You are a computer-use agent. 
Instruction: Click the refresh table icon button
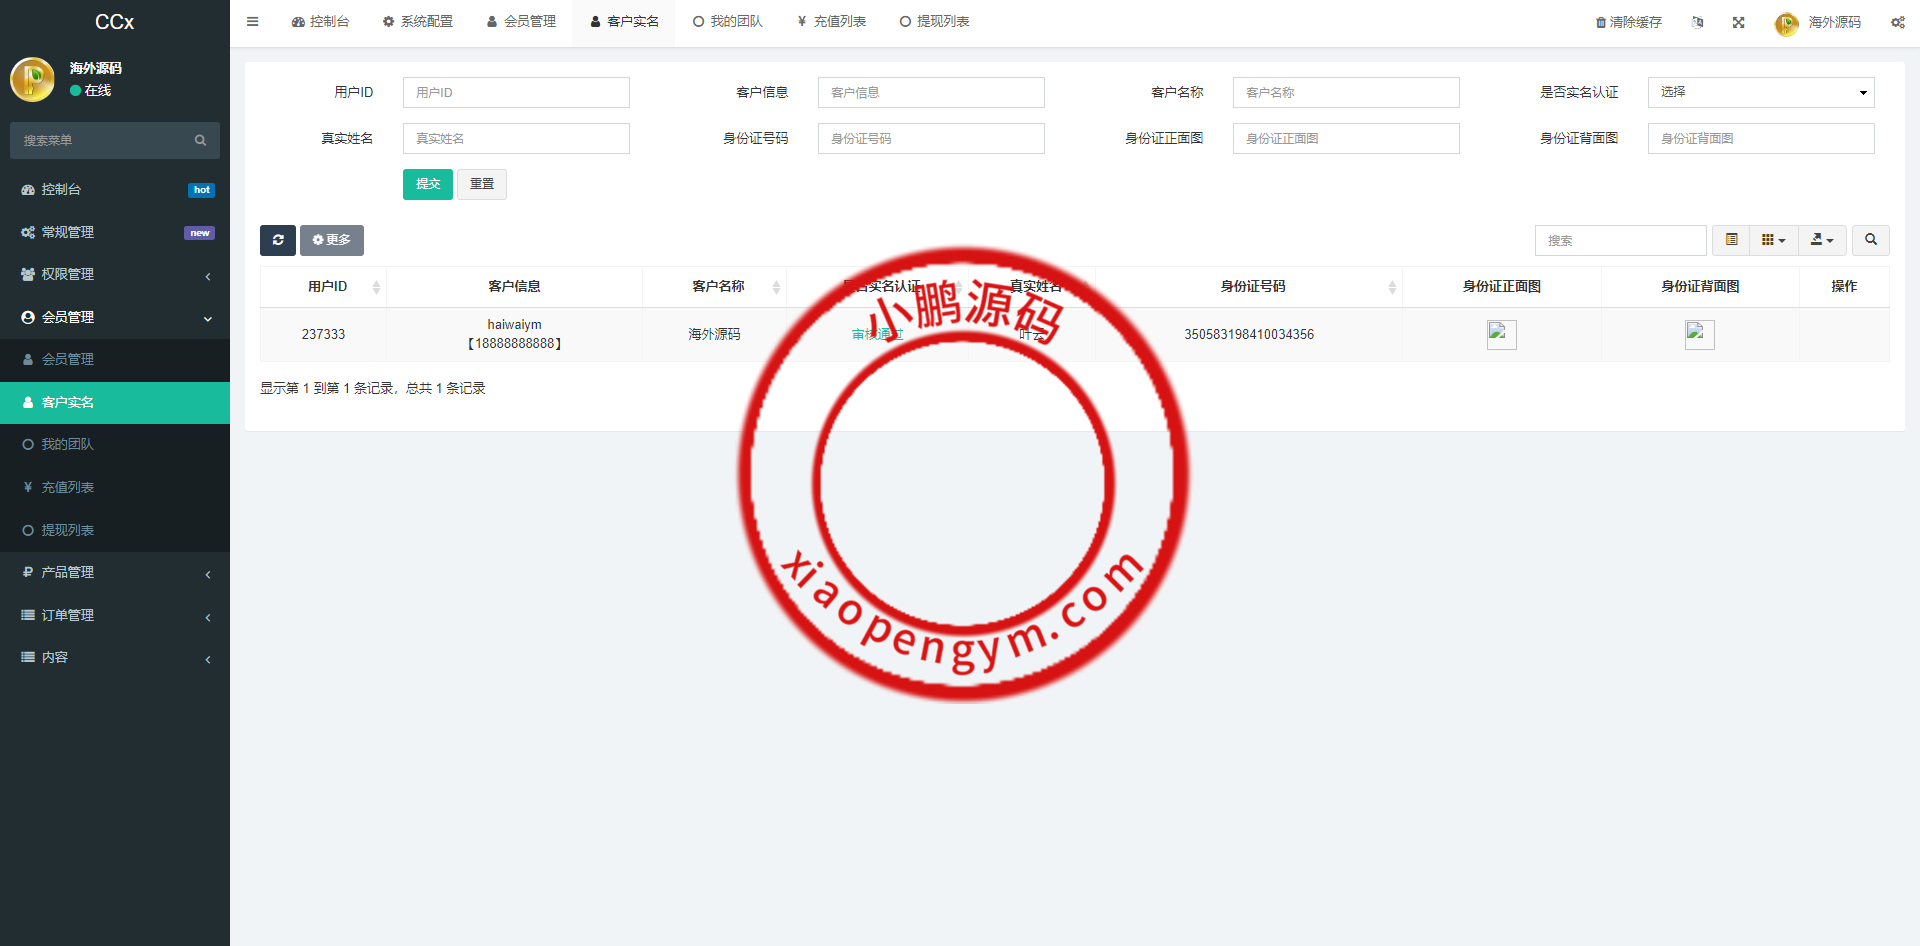coord(278,240)
